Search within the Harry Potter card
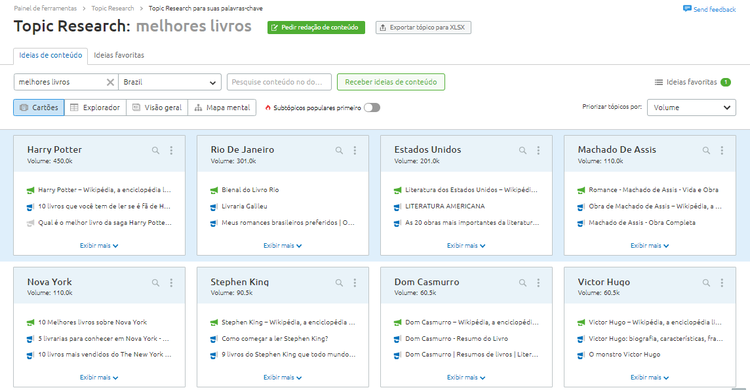 click(155, 150)
